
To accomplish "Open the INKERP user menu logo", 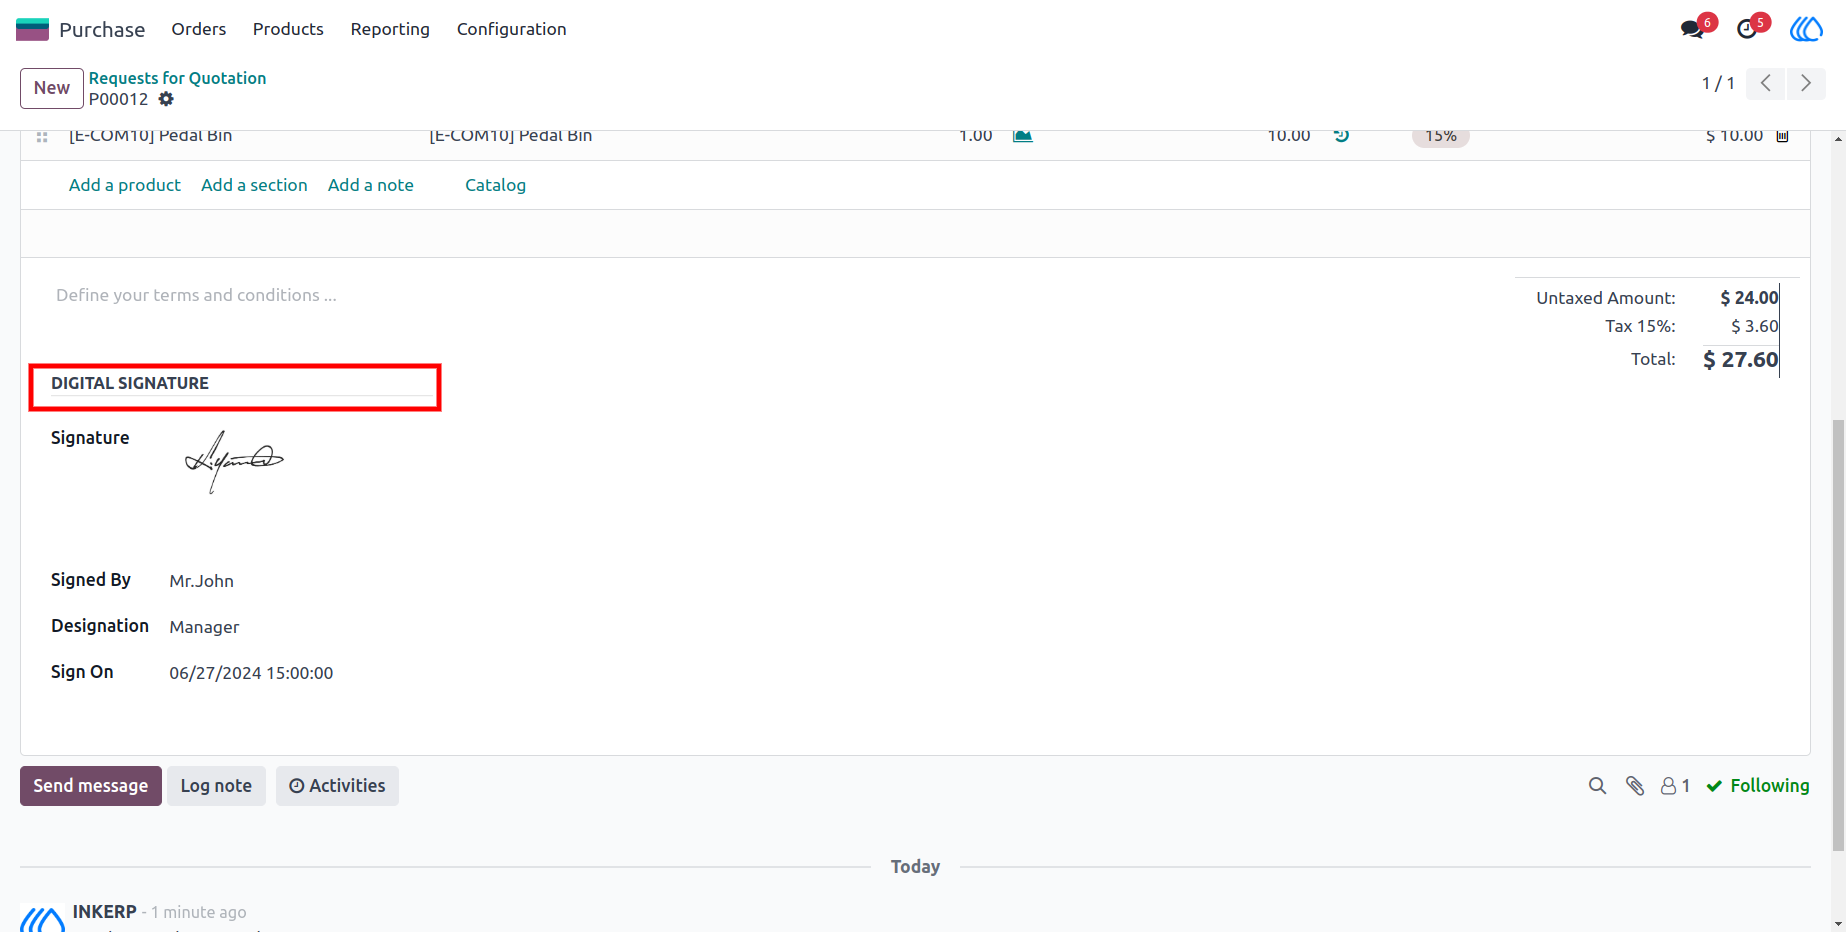I will click(1806, 29).
